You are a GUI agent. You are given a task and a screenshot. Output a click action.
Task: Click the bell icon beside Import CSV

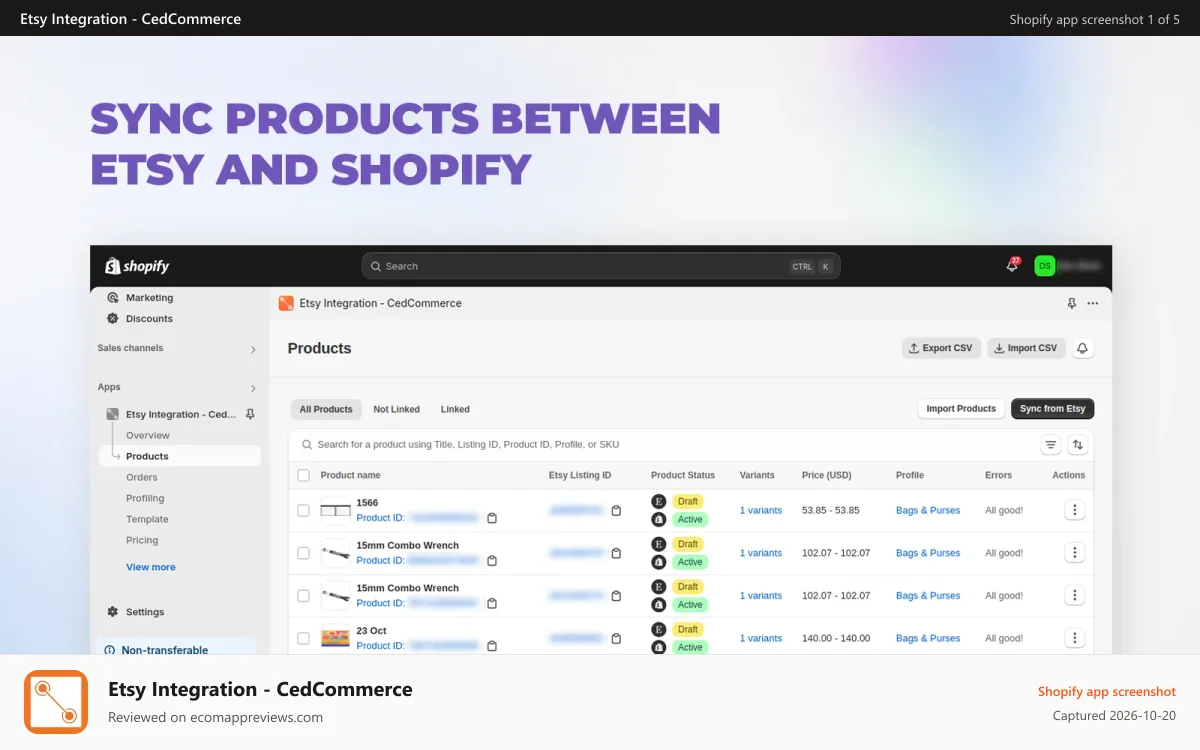pyautogui.click(x=1082, y=348)
